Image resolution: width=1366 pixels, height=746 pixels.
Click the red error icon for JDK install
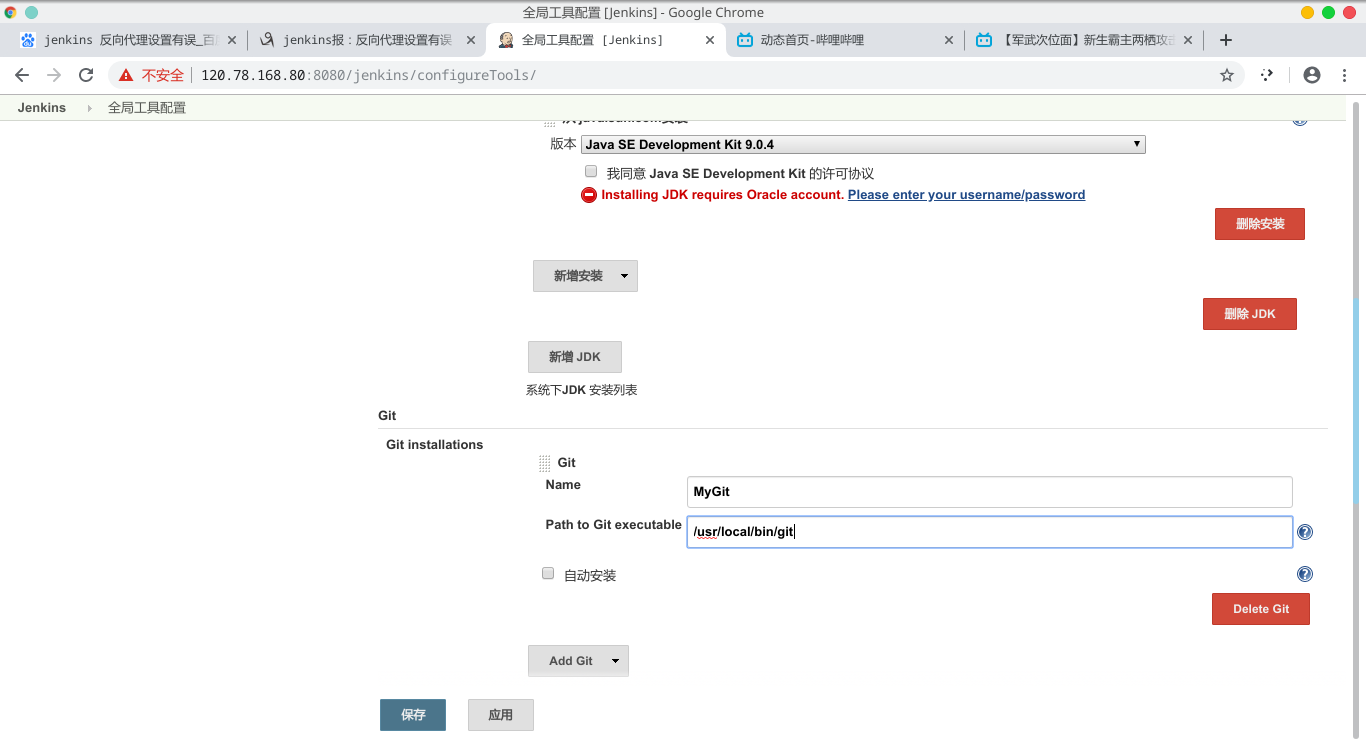[589, 195]
